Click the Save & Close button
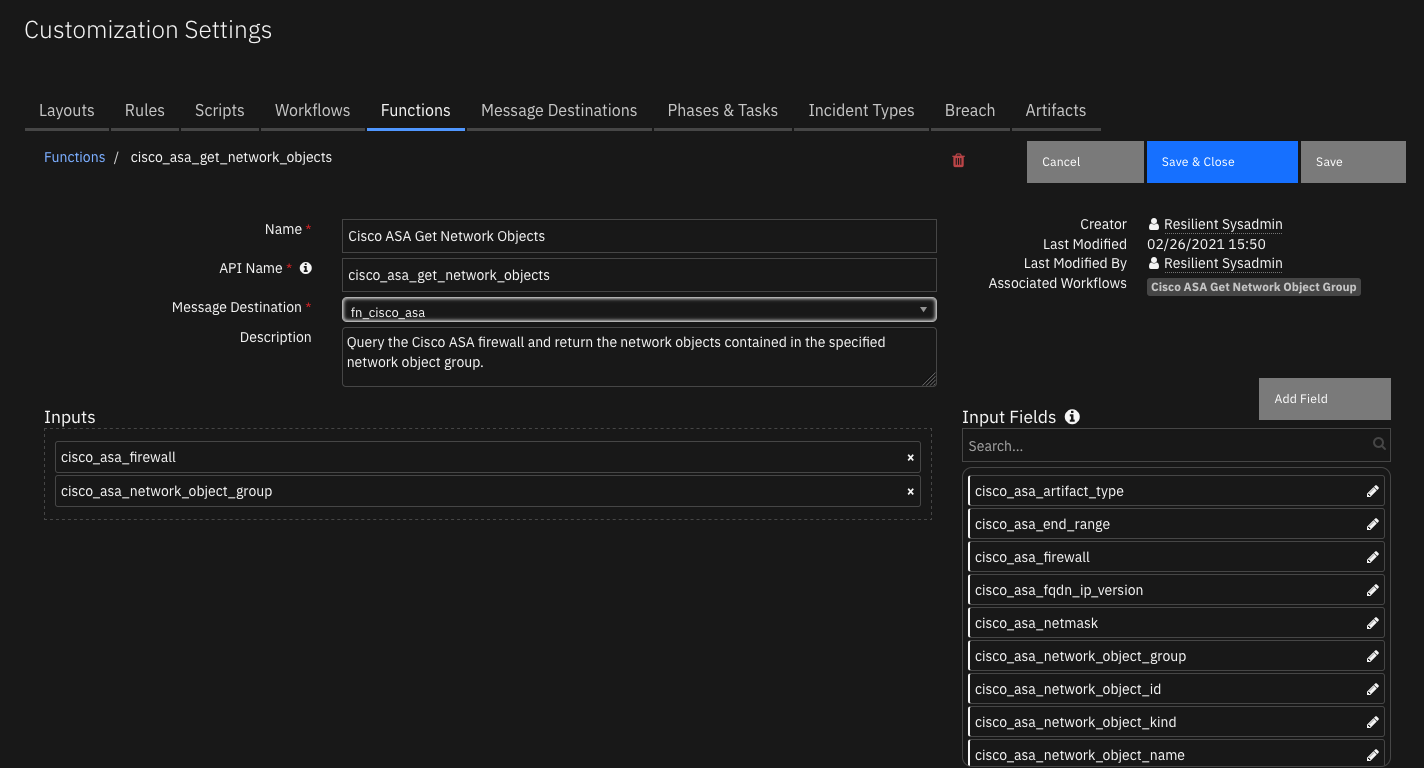Image resolution: width=1424 pixels, height=768 pixels. click(1222, 162)
